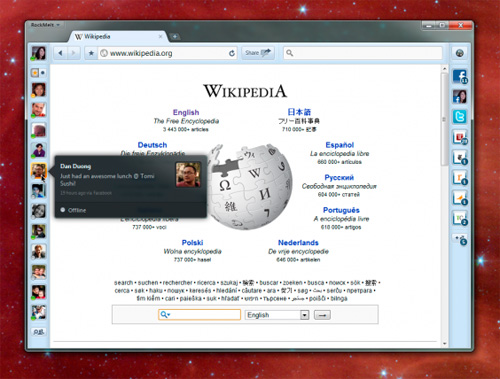This screenshot has width=500, height=379.
Task: Open the search options magnifier dropdown
Action: click(x=165, y=315)
